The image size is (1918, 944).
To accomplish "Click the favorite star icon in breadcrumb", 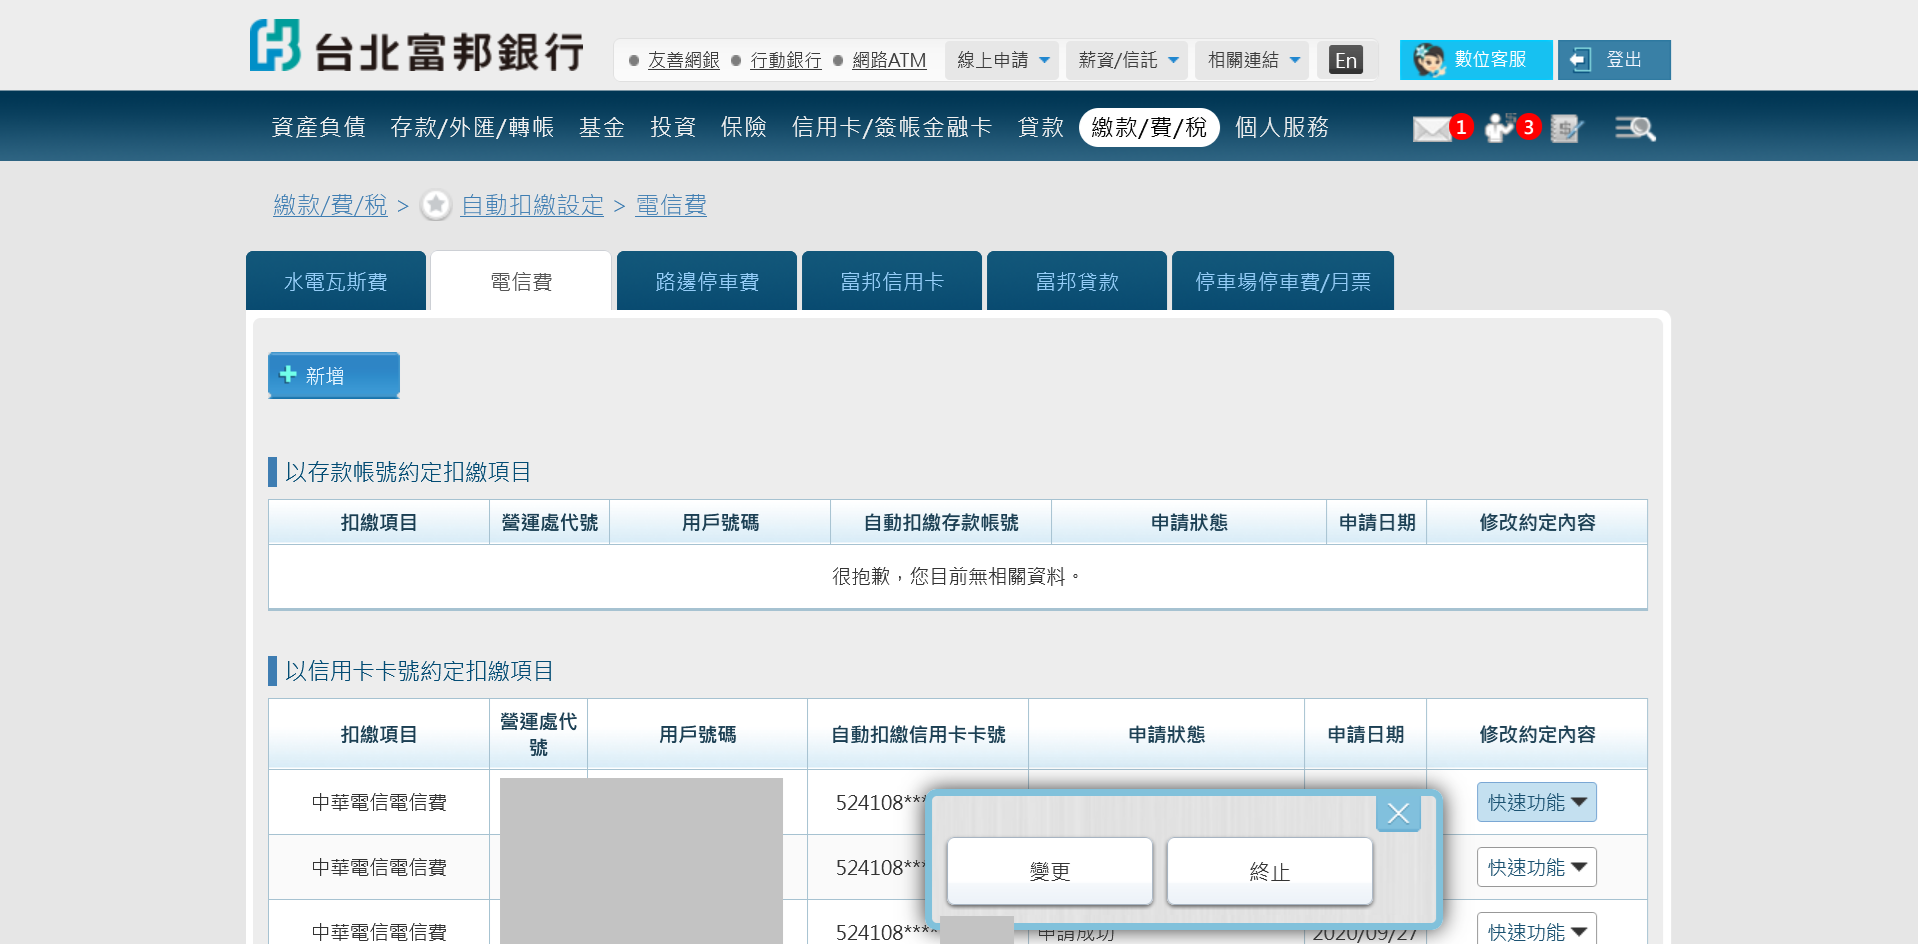I will pyautogui.click(x=436, y=205).
